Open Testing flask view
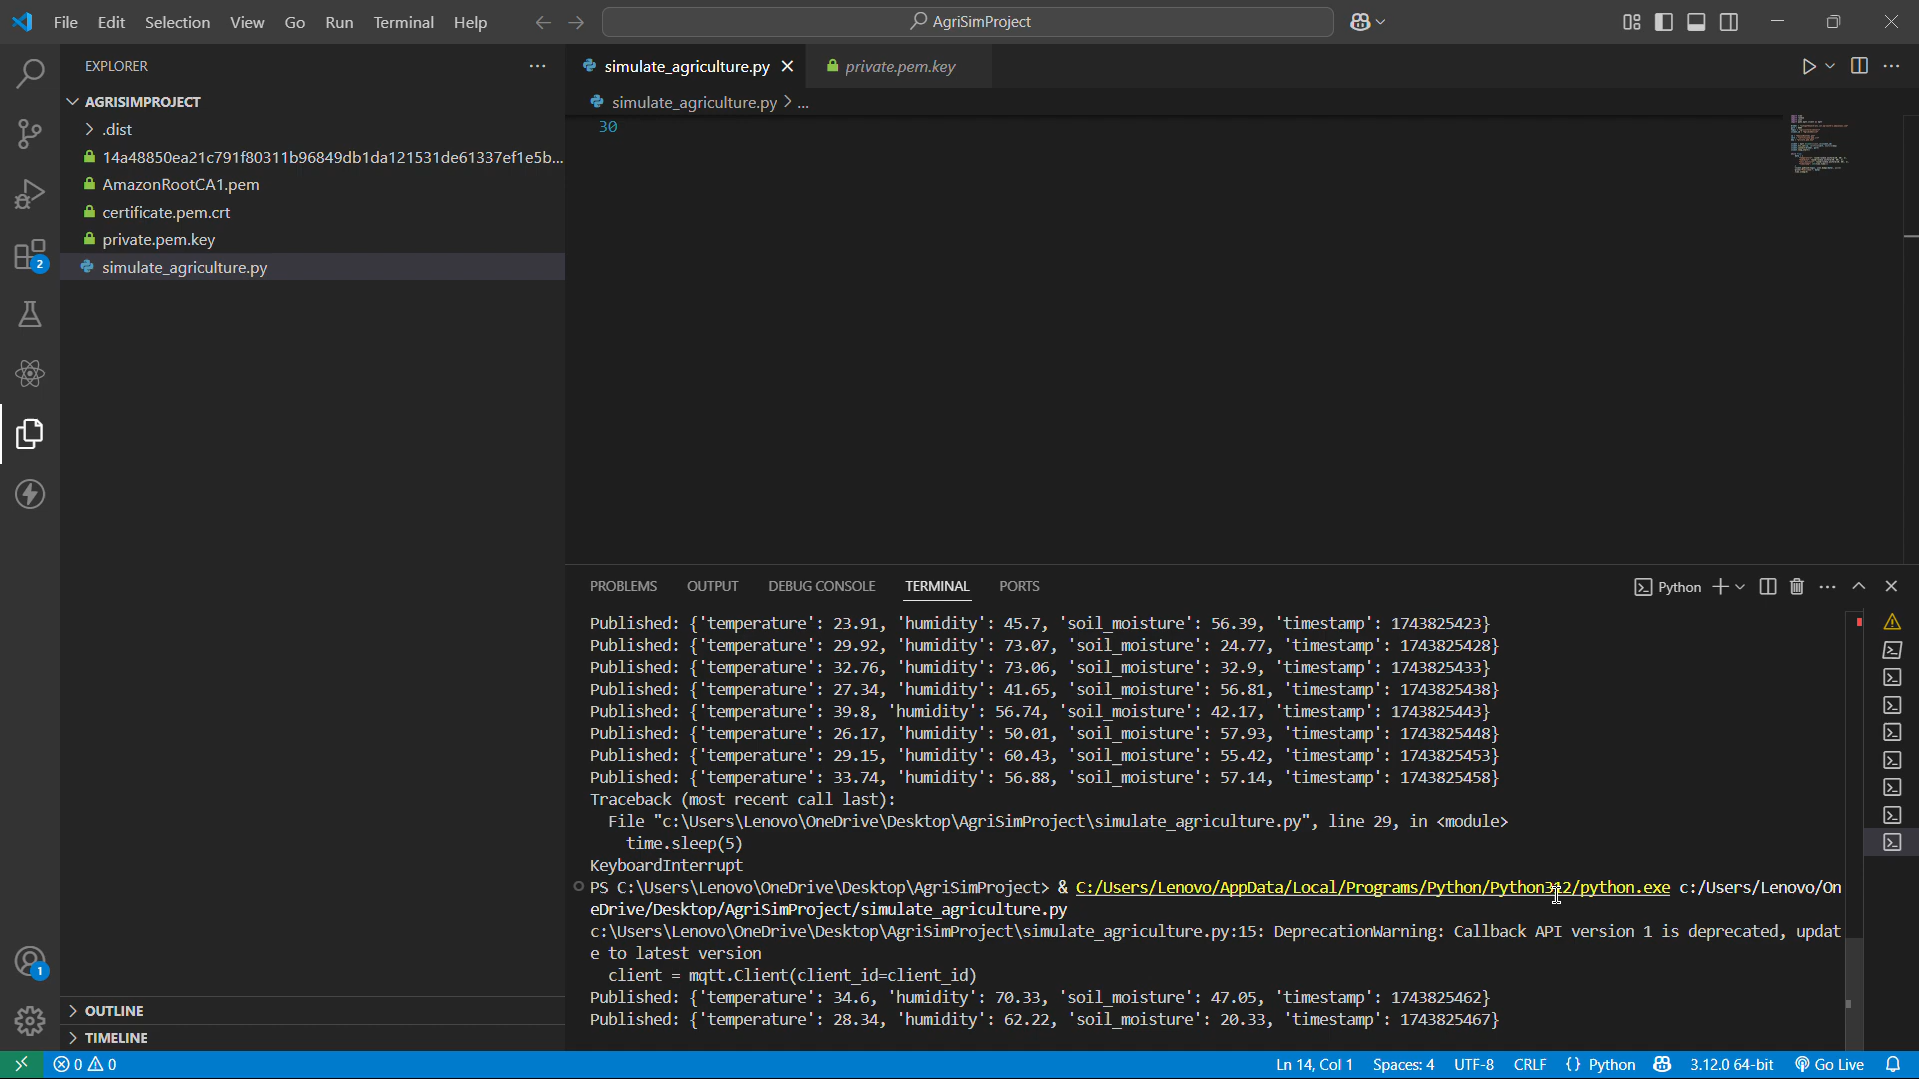The image size is (1919, 1079). click(x=30, y=314)
